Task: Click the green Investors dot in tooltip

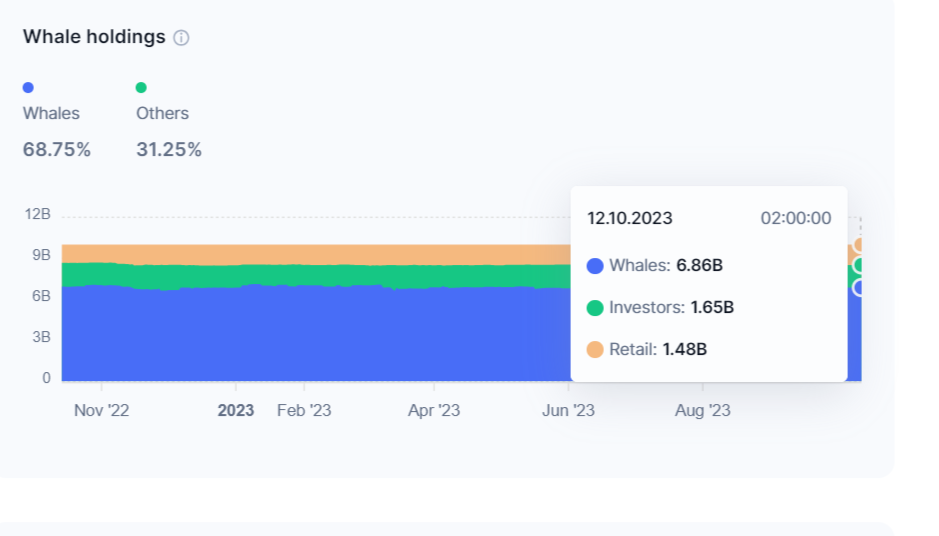Action: [x=595, y=308]
